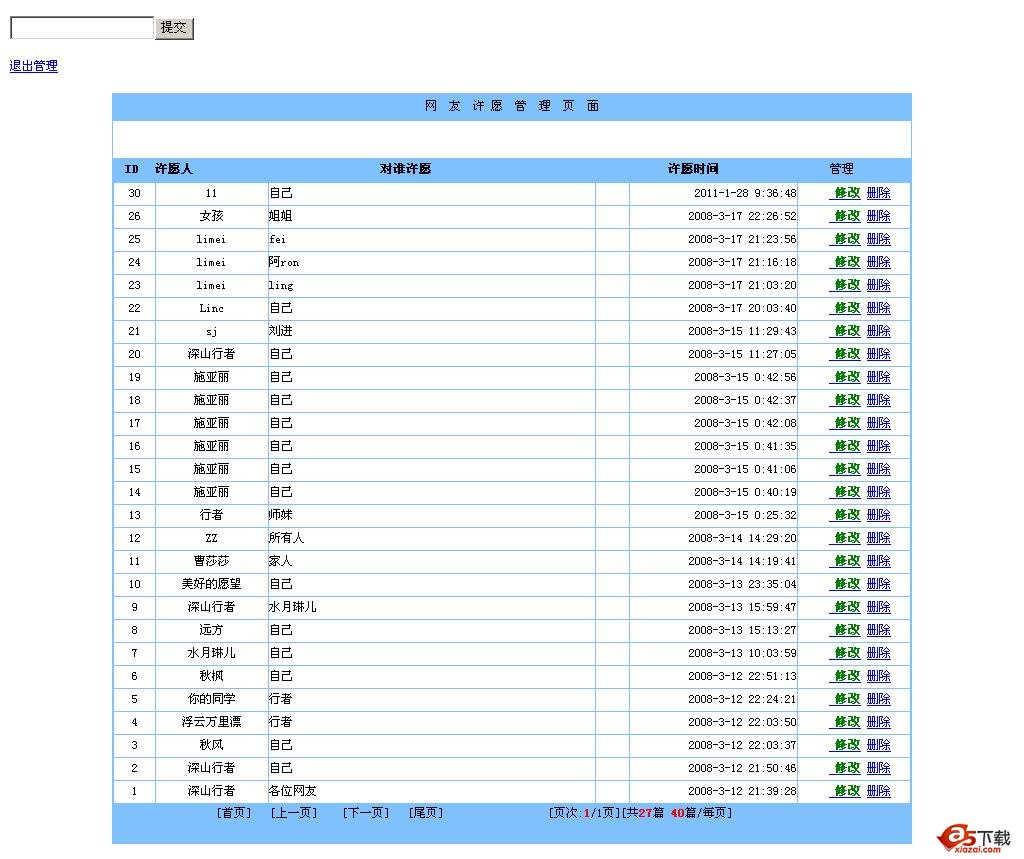Go to previous page via 上一页
Screen dimensions: 1024x859
click(x=294, y=813)
